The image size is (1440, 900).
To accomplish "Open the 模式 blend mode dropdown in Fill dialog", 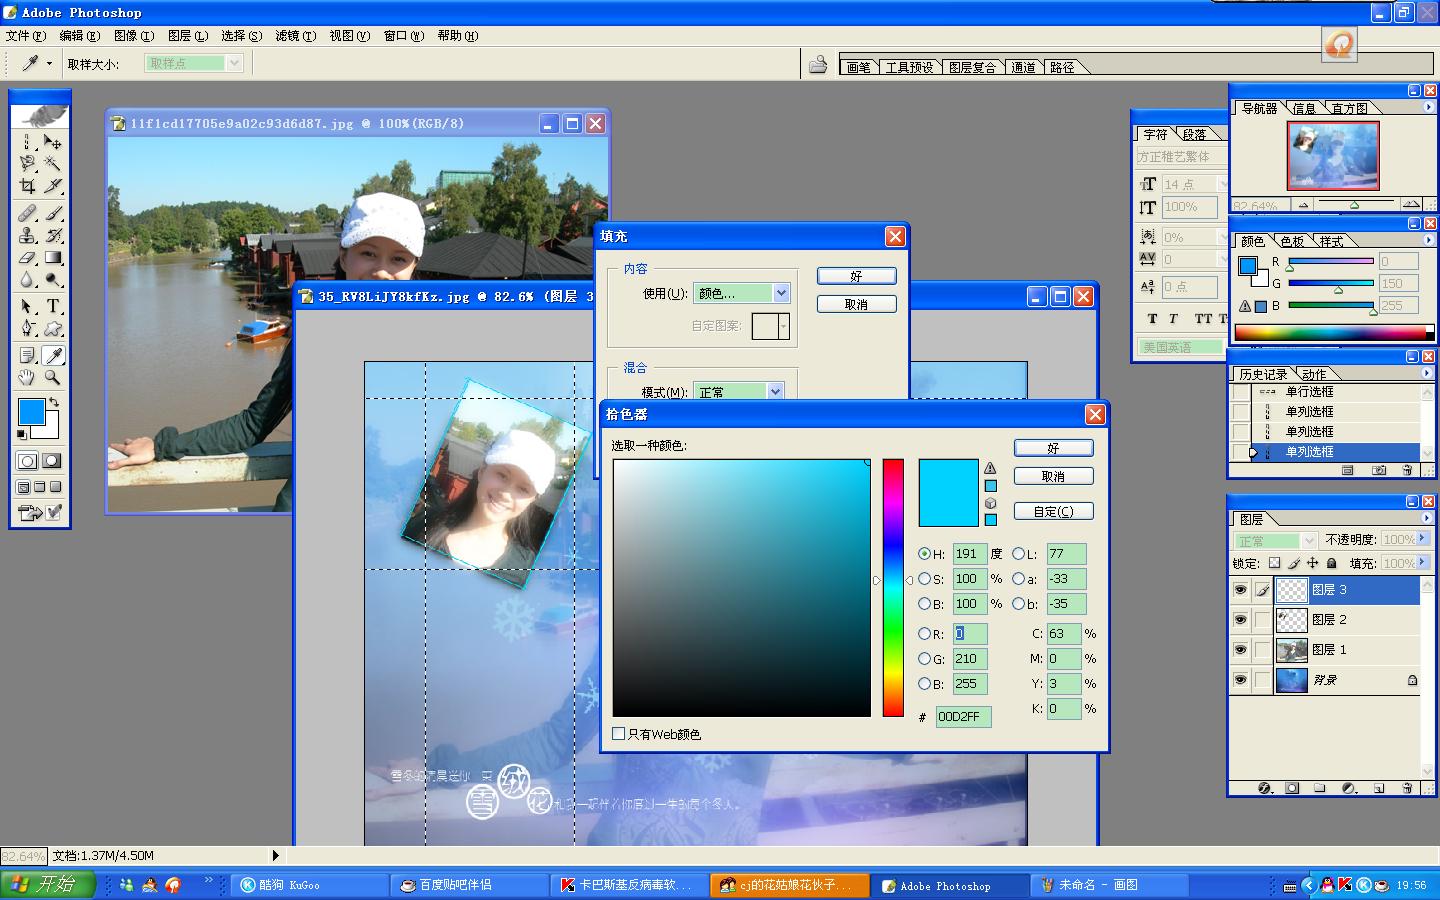I will pos(775,391).
